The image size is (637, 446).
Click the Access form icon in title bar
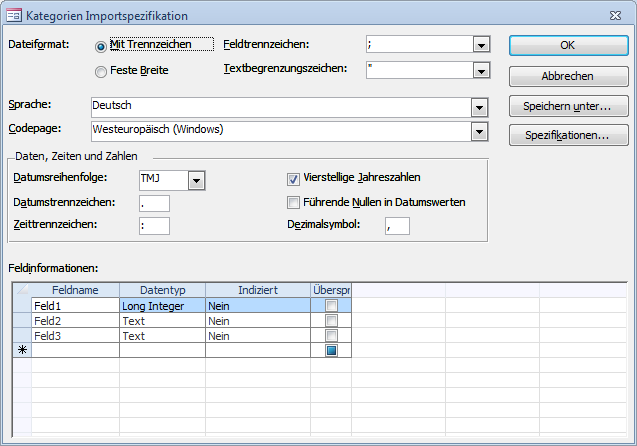click(14, 15)
